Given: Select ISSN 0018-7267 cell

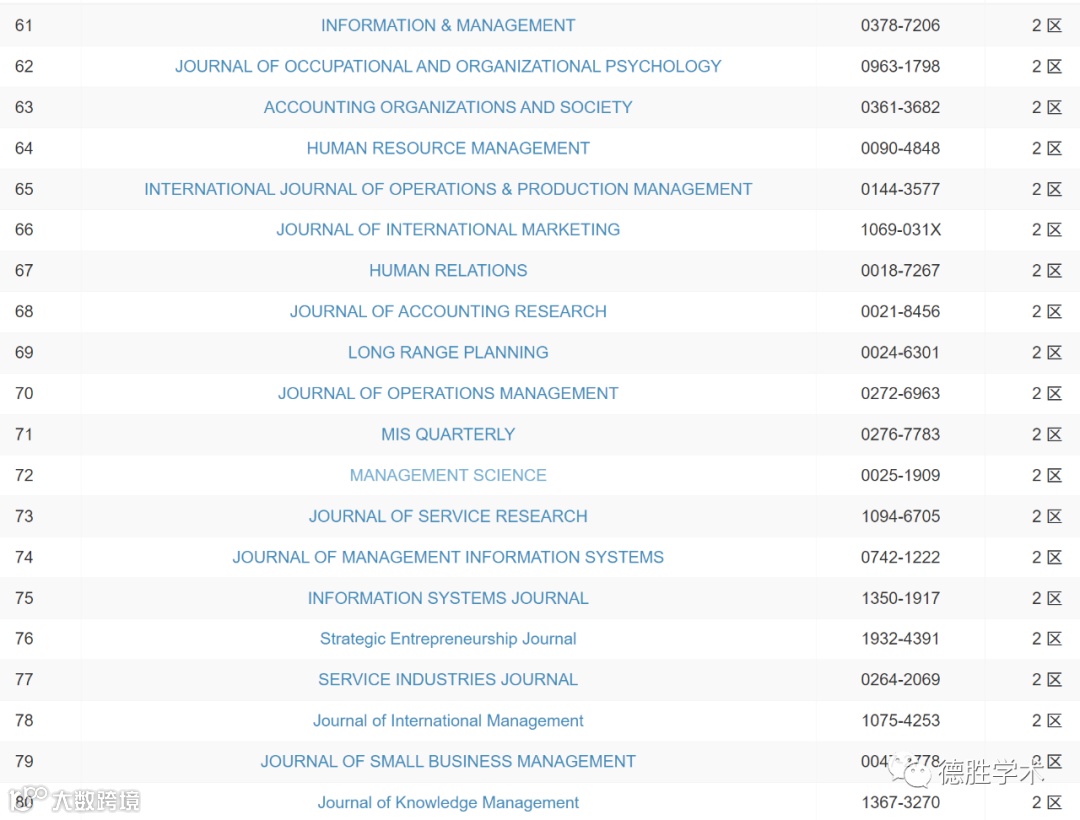Looking at the screenshot, I should tap(900, 271).
